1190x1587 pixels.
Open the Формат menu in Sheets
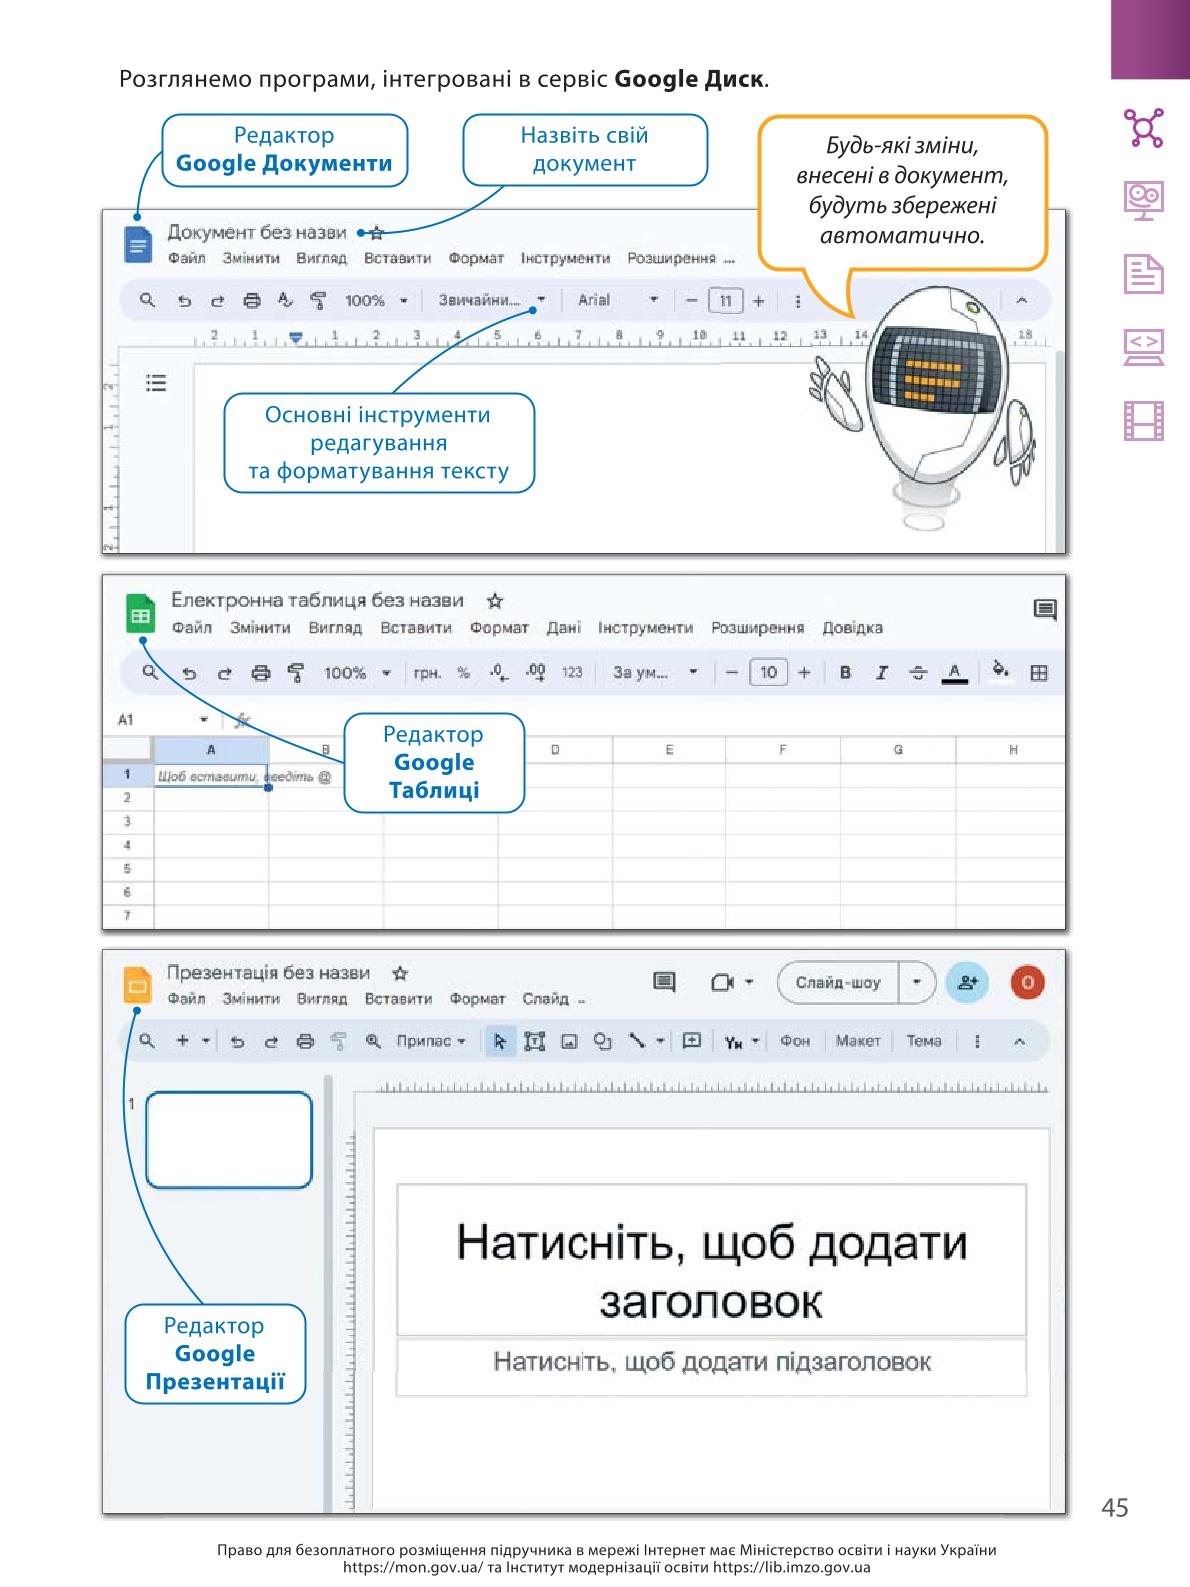498,628
